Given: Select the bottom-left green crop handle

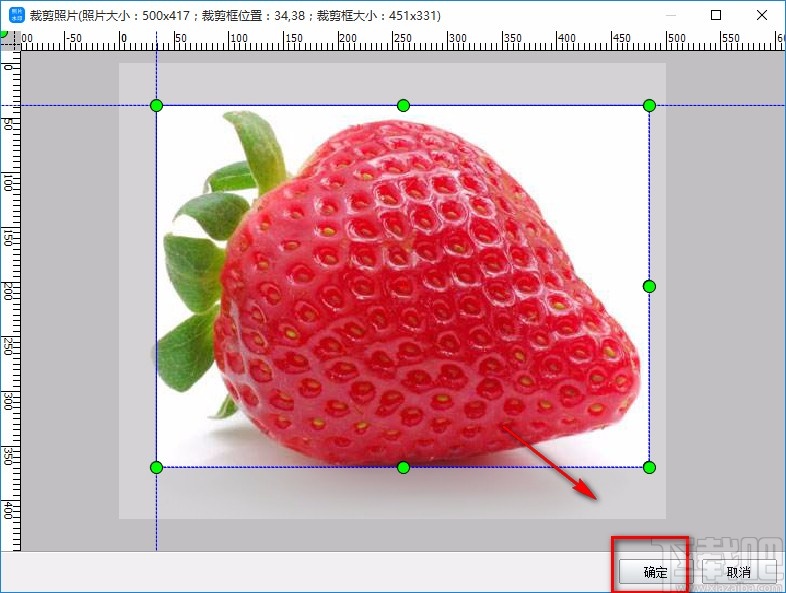Looking at the screenshot, I should tap(156, 467).
